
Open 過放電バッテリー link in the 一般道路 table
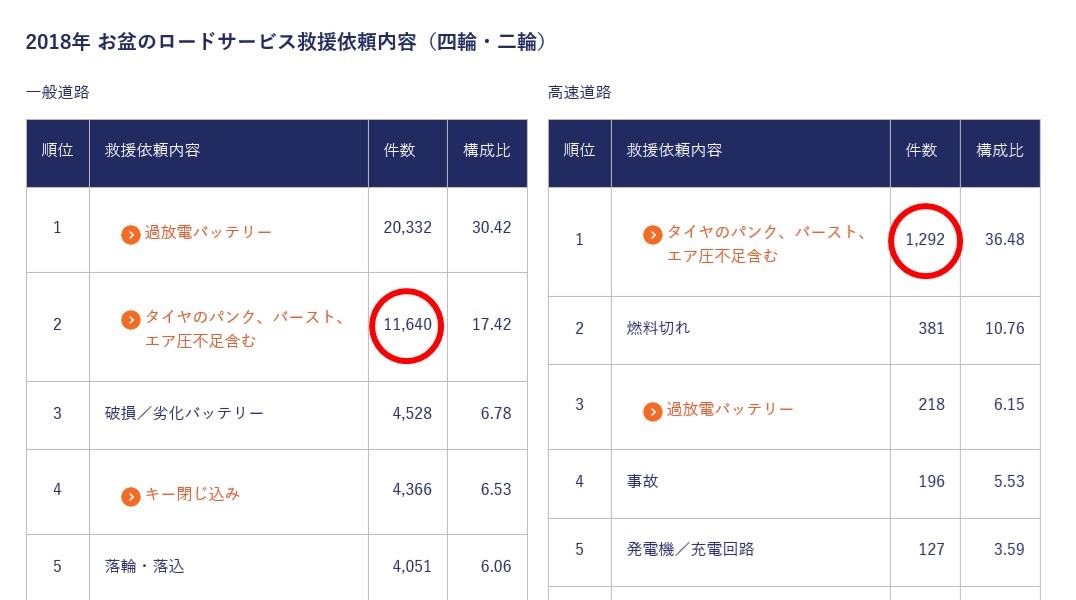point(208,233)
